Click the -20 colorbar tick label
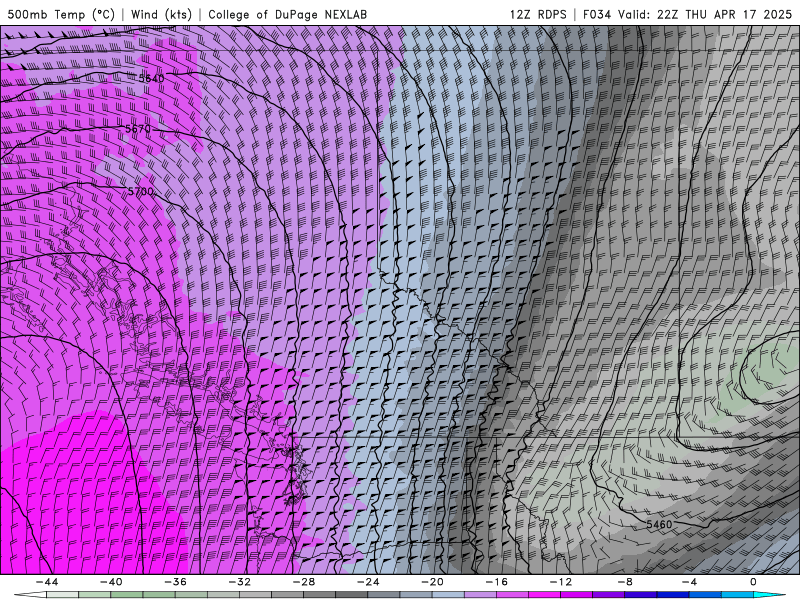800x600 pixels. pos(433,582)
